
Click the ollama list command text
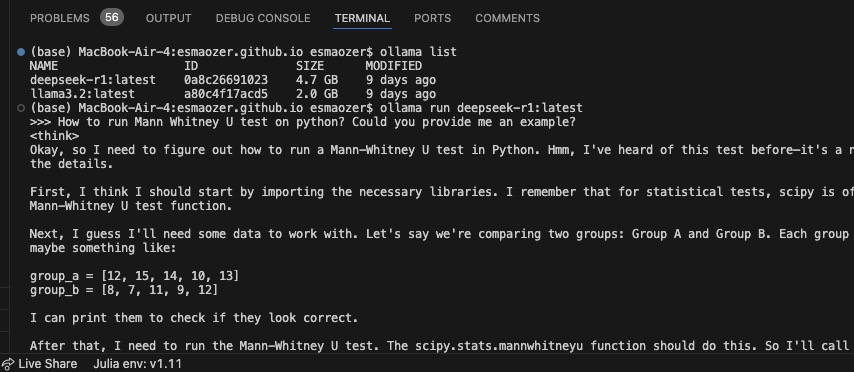[418, 52]
